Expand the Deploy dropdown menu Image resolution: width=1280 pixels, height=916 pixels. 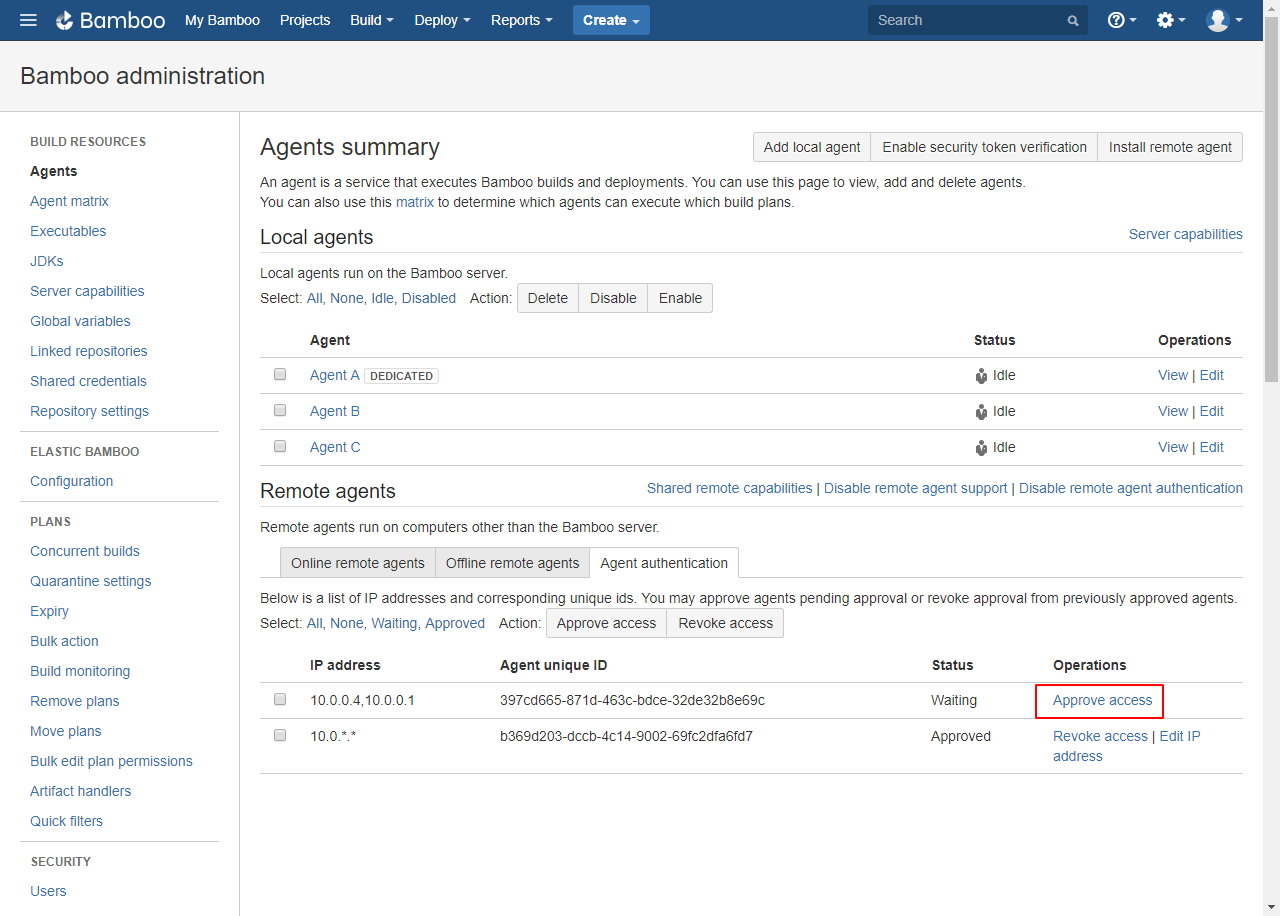click(442, 20)
